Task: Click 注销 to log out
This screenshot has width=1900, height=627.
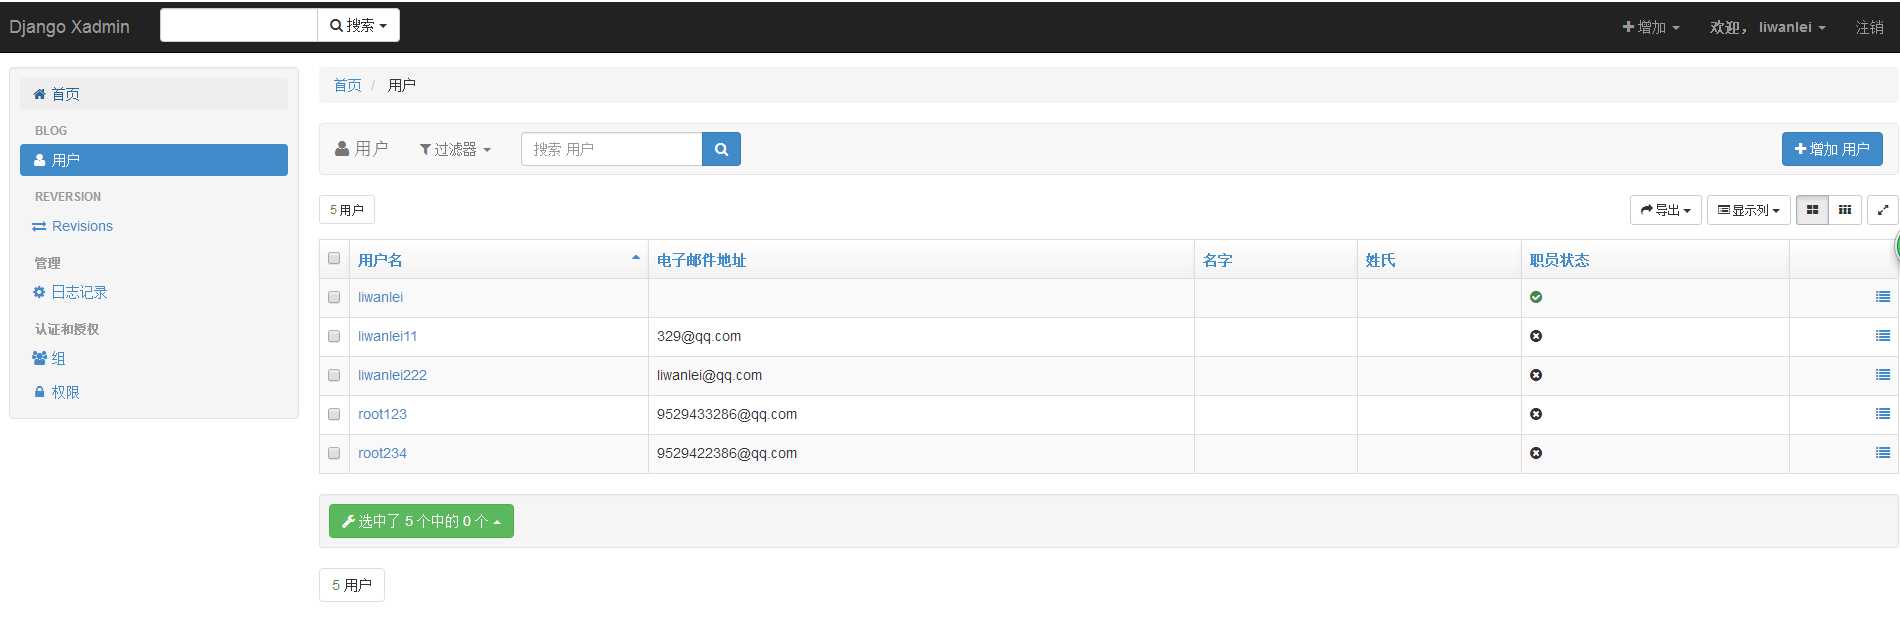Action: click(x=1870, y=27)
